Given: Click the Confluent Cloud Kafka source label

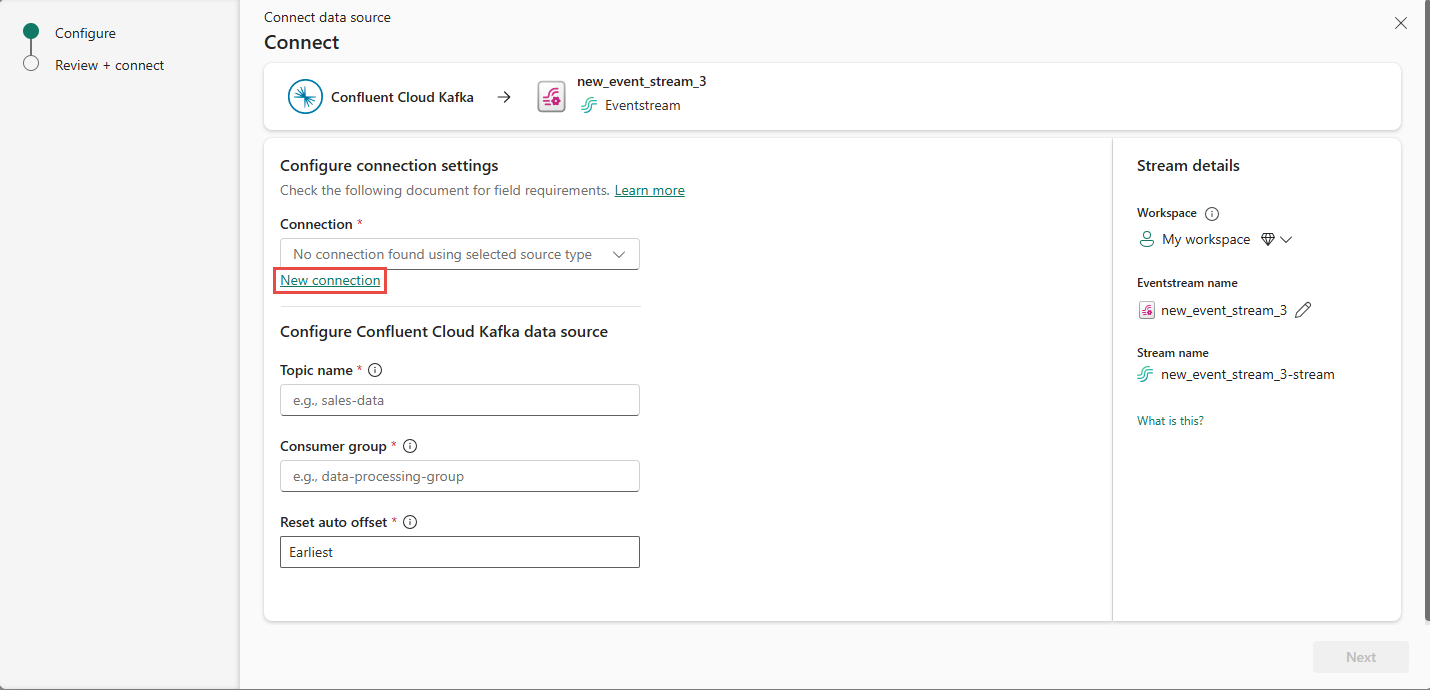Looking at the screenshot, I should click(402, 97).
